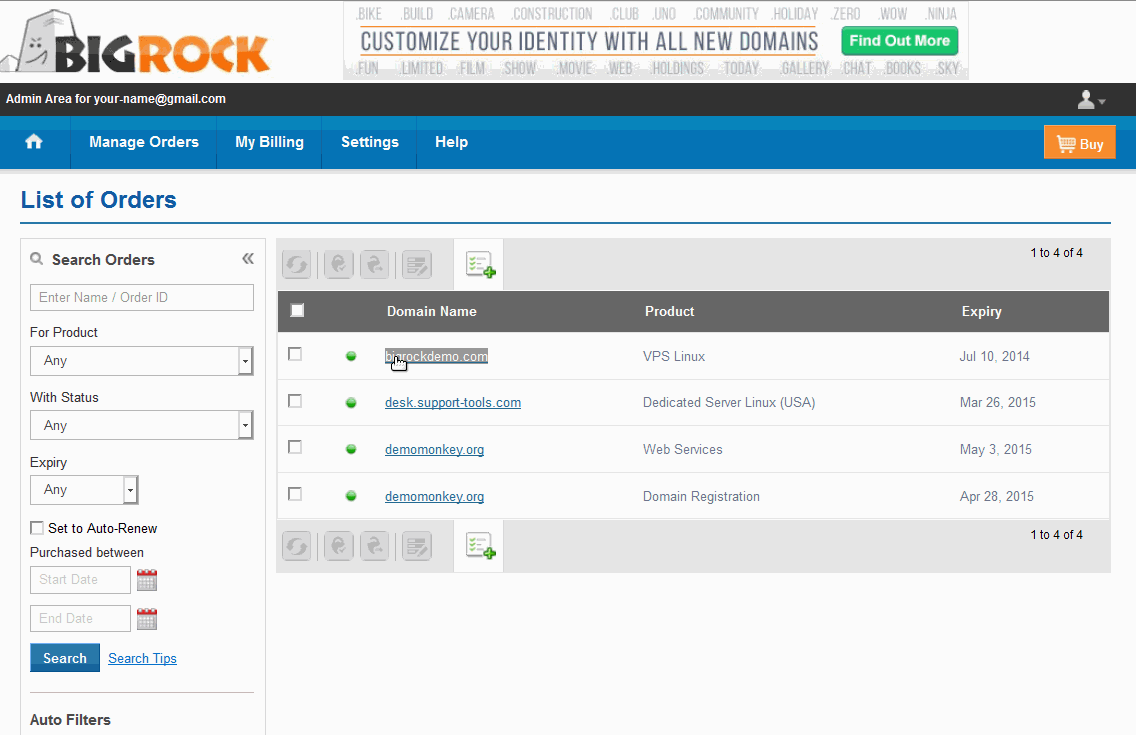1136x735 pixels.
Task: Click the Domain Name column header
Action: (x=432, y=311)
